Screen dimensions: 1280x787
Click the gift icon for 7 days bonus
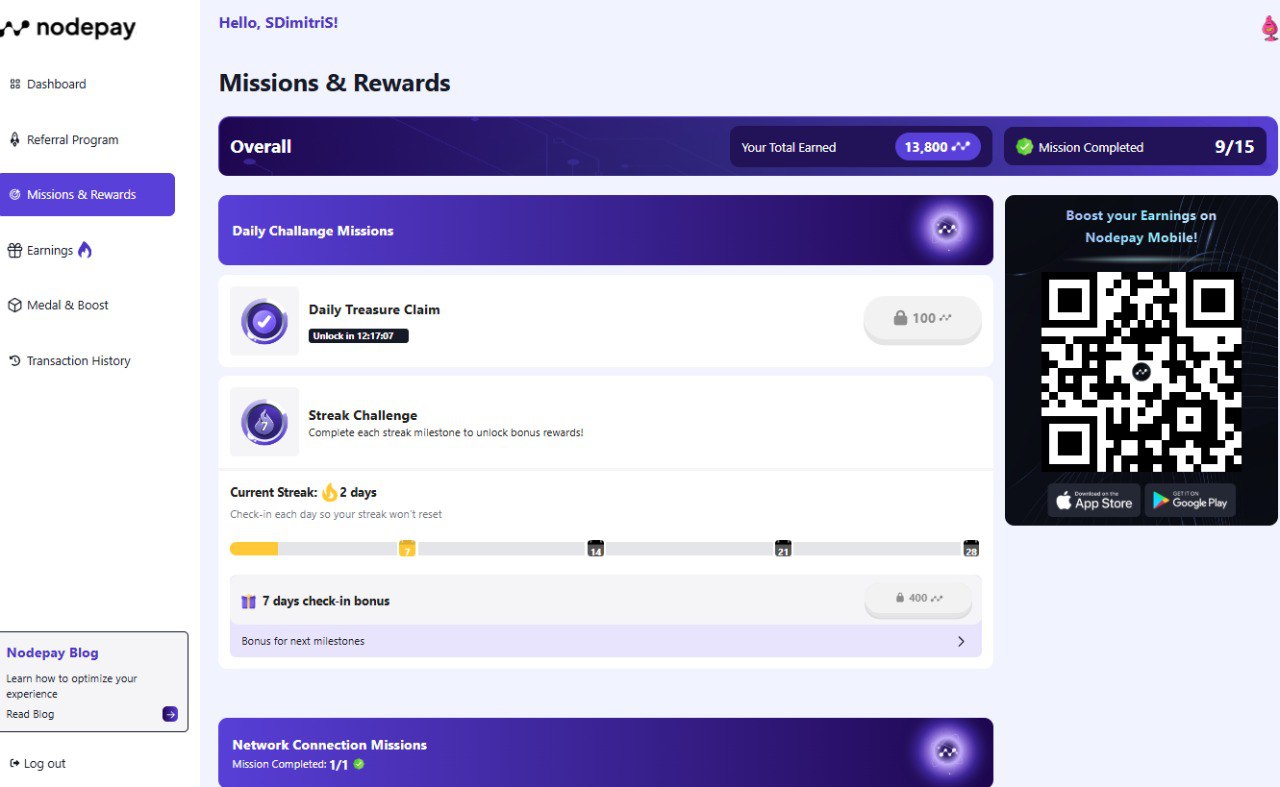pos(249,601)
